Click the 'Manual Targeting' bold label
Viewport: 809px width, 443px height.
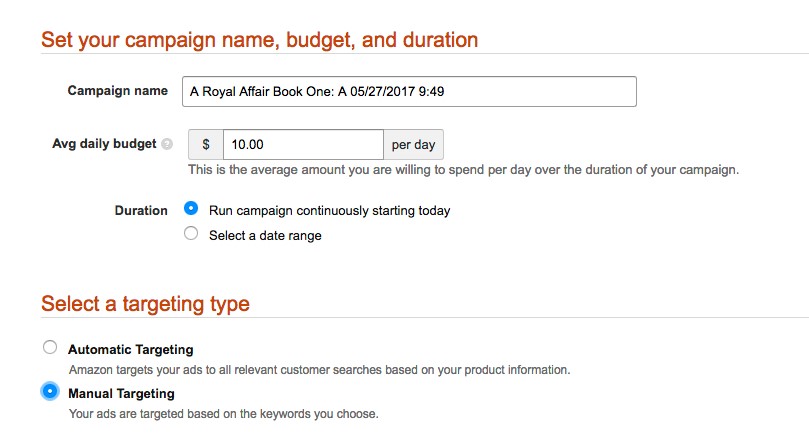click(x=121, y=393)
